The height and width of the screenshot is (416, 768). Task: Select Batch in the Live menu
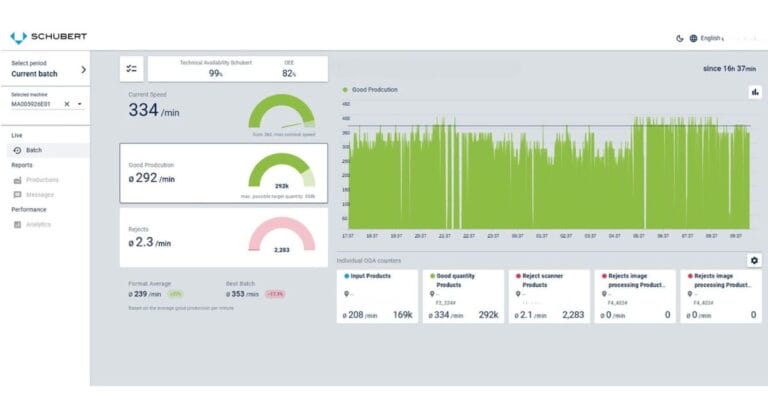(34, 150)
